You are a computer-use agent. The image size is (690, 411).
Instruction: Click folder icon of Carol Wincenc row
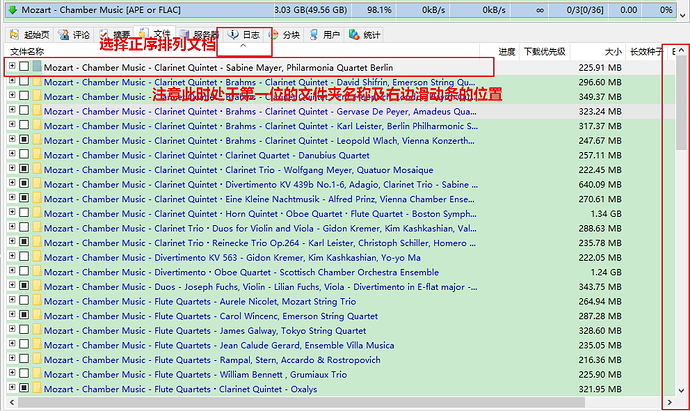[37, 315]
